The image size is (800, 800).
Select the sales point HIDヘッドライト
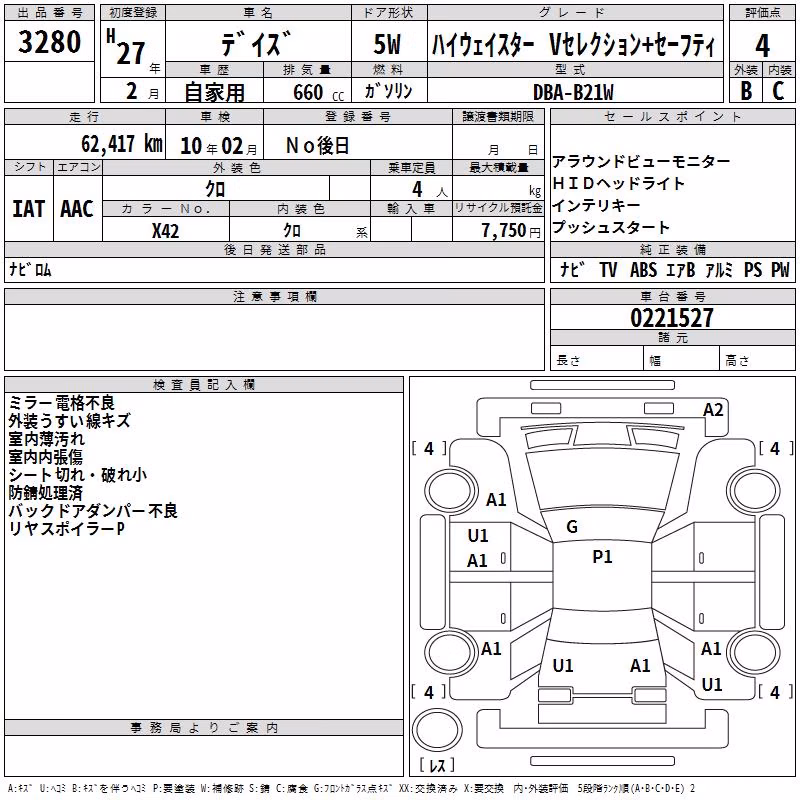(618, 183)
